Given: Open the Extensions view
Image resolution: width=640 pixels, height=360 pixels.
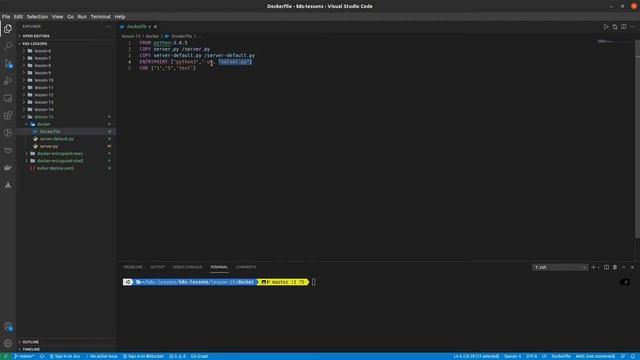Looking at the screenshot, I should [8, 116].
